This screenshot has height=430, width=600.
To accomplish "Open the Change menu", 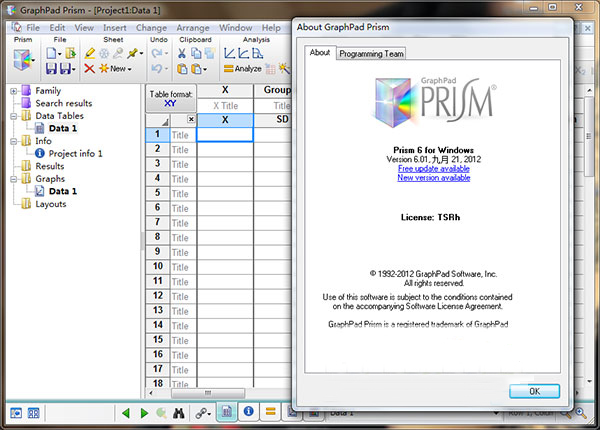I will click(152, 28).
